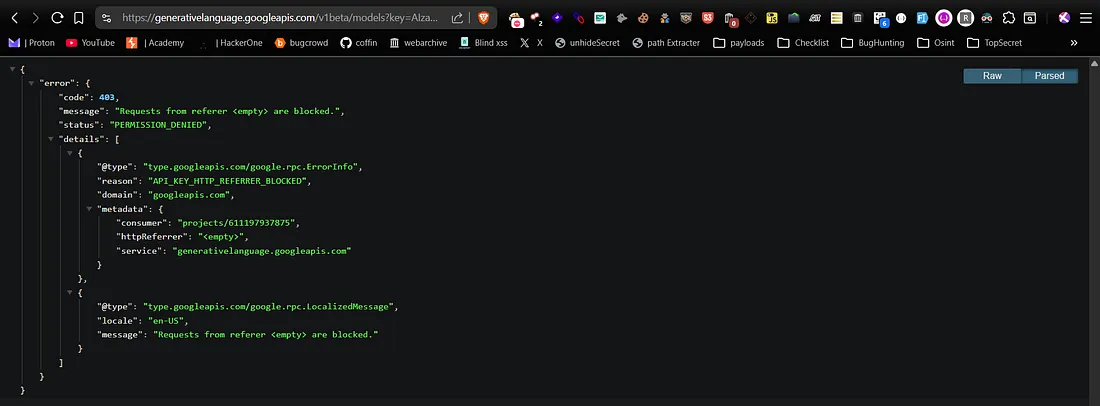
Task: Switch JSON view to Raw
Action: tap(992, 76)
